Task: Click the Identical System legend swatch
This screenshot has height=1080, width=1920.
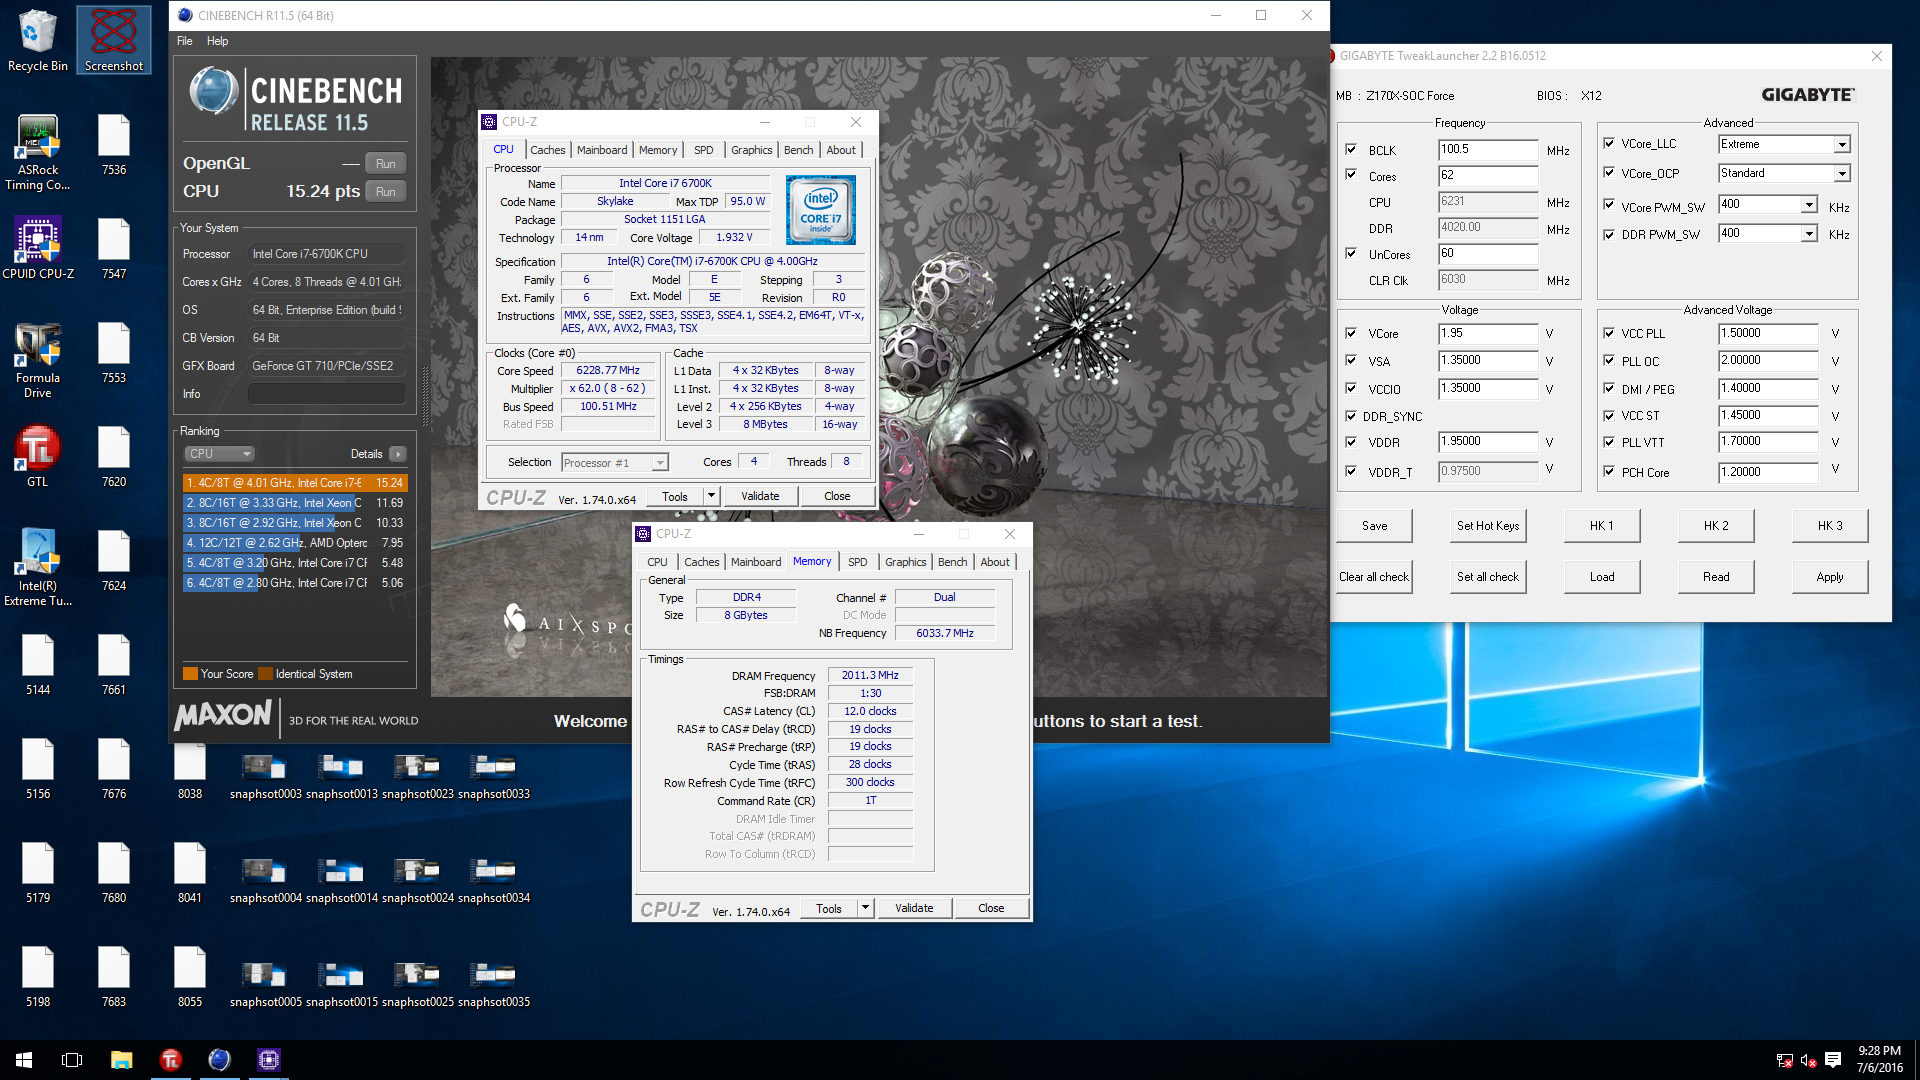Action: (x=265, y=674)
